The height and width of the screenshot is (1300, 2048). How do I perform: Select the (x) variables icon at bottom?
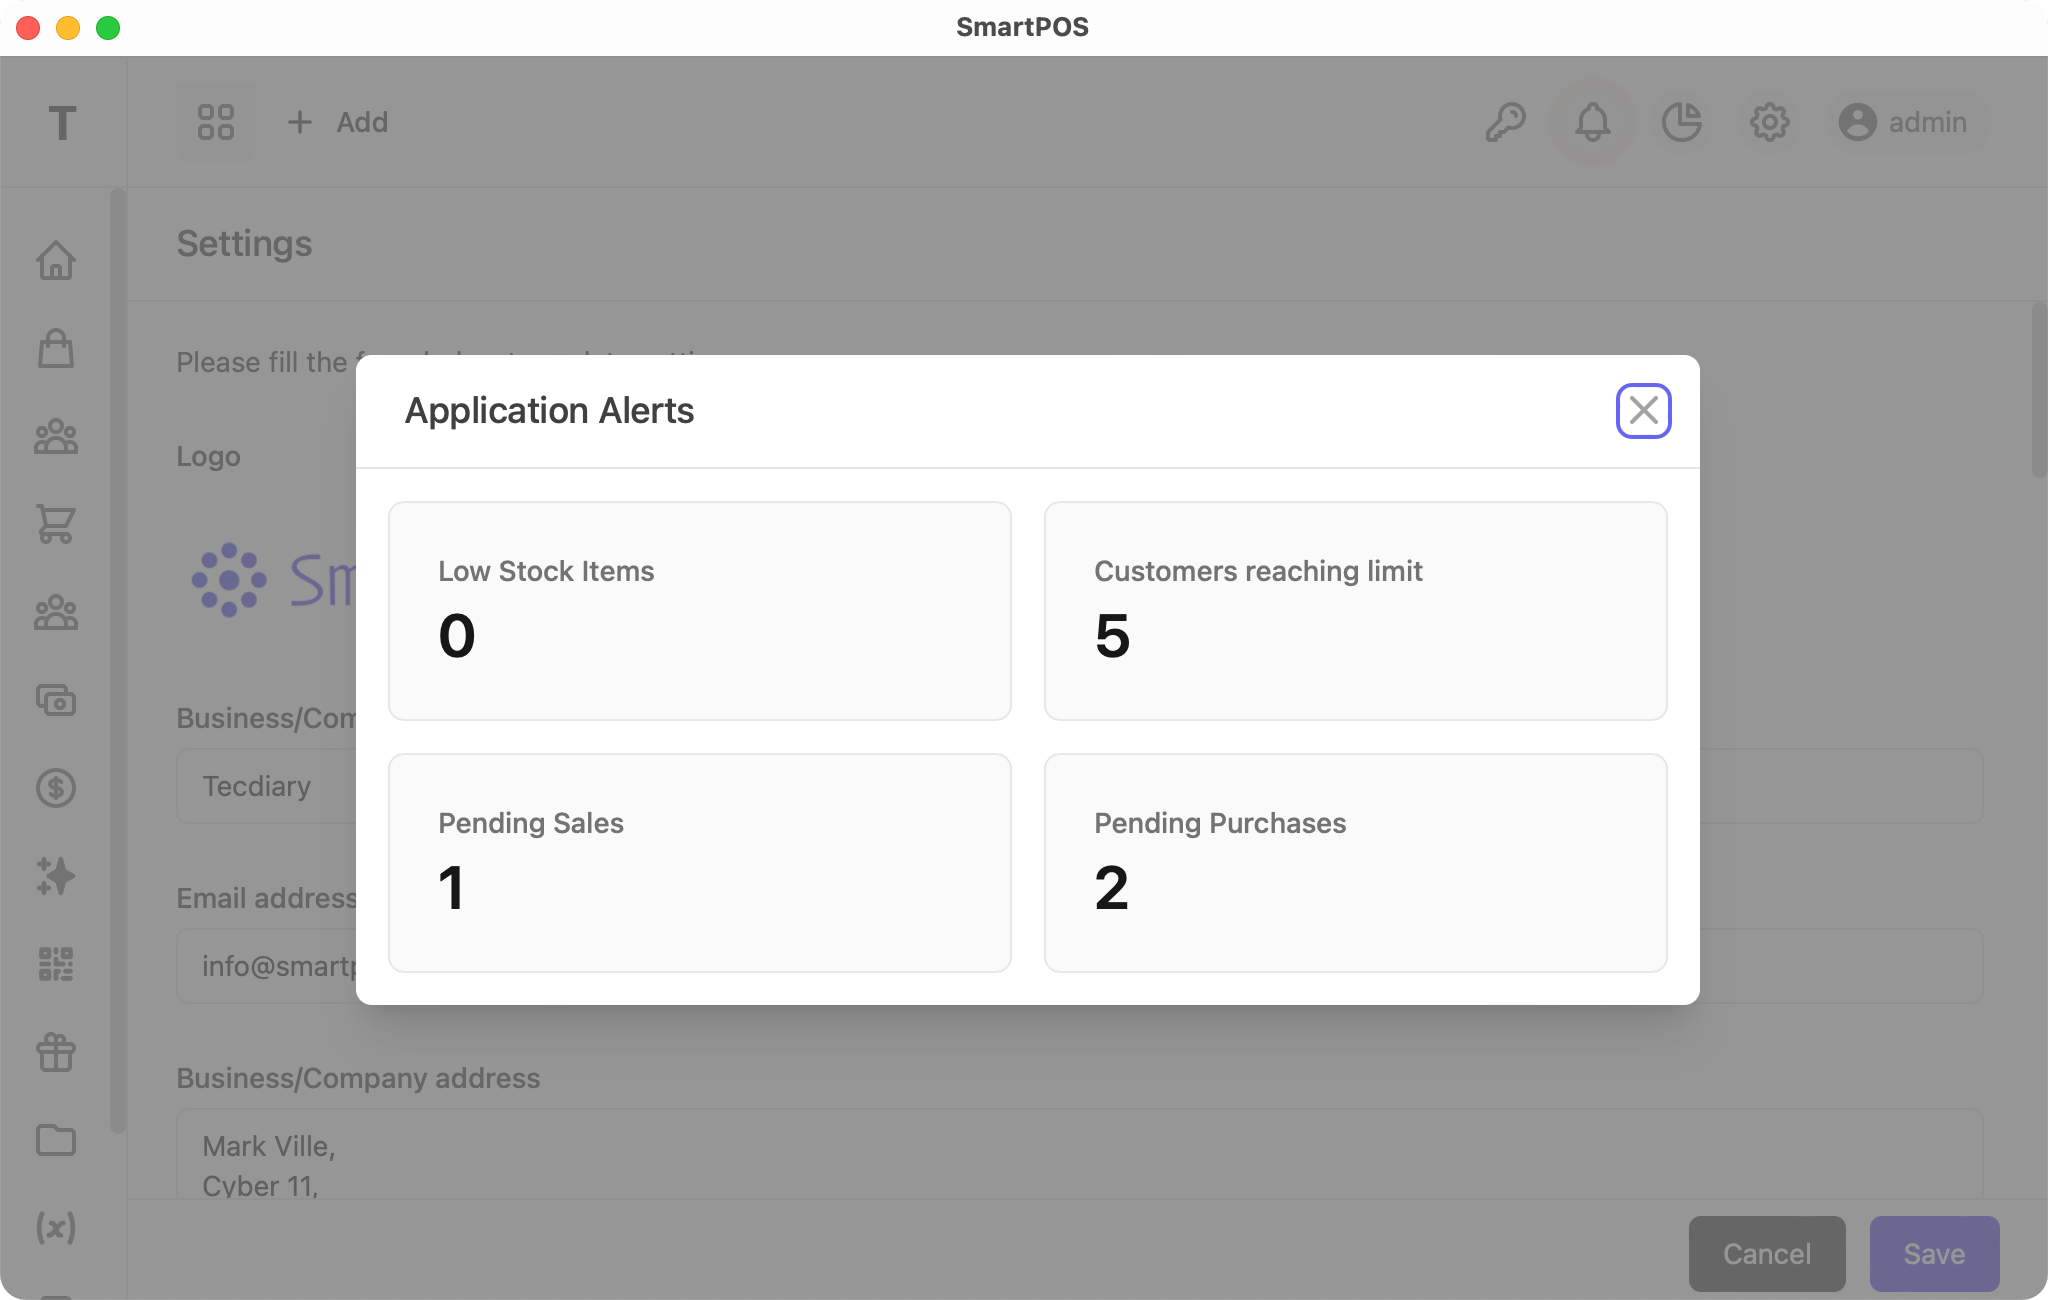click(x=57, y=1229)
